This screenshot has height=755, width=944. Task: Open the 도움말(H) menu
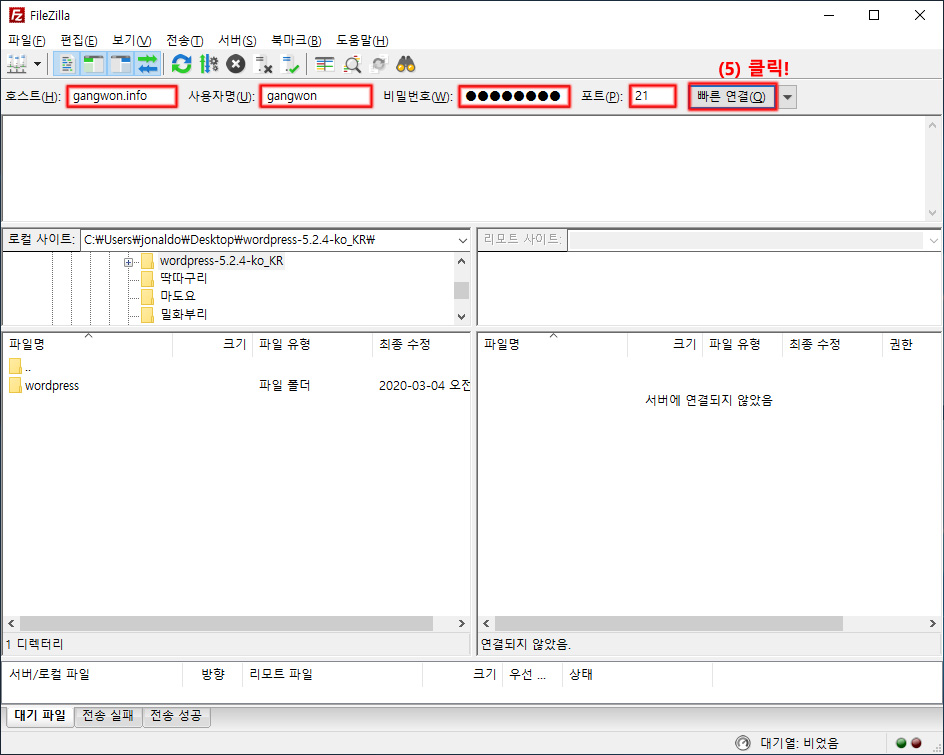point(362,40)
